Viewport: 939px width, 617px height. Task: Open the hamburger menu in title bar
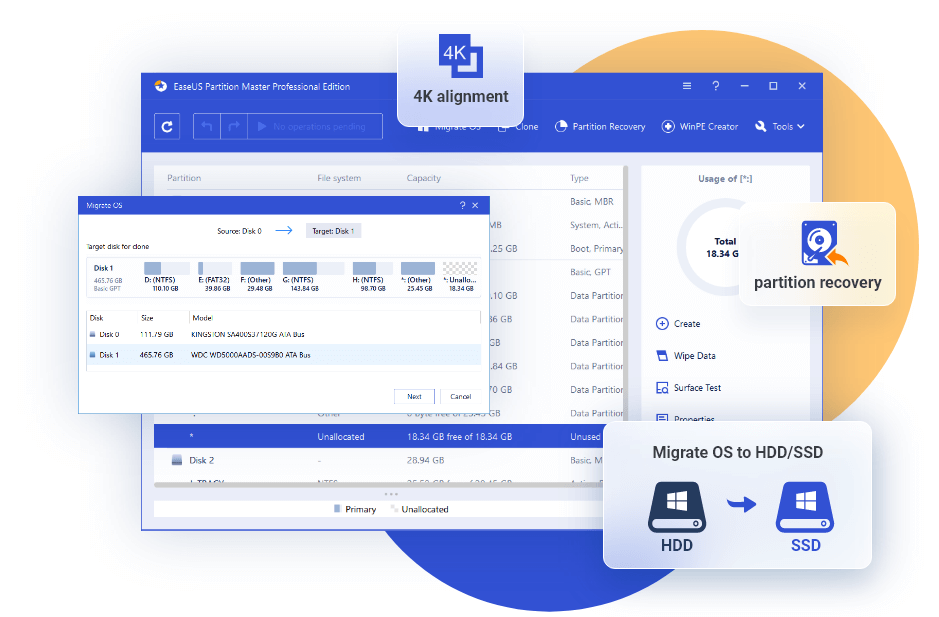[686, 86]
